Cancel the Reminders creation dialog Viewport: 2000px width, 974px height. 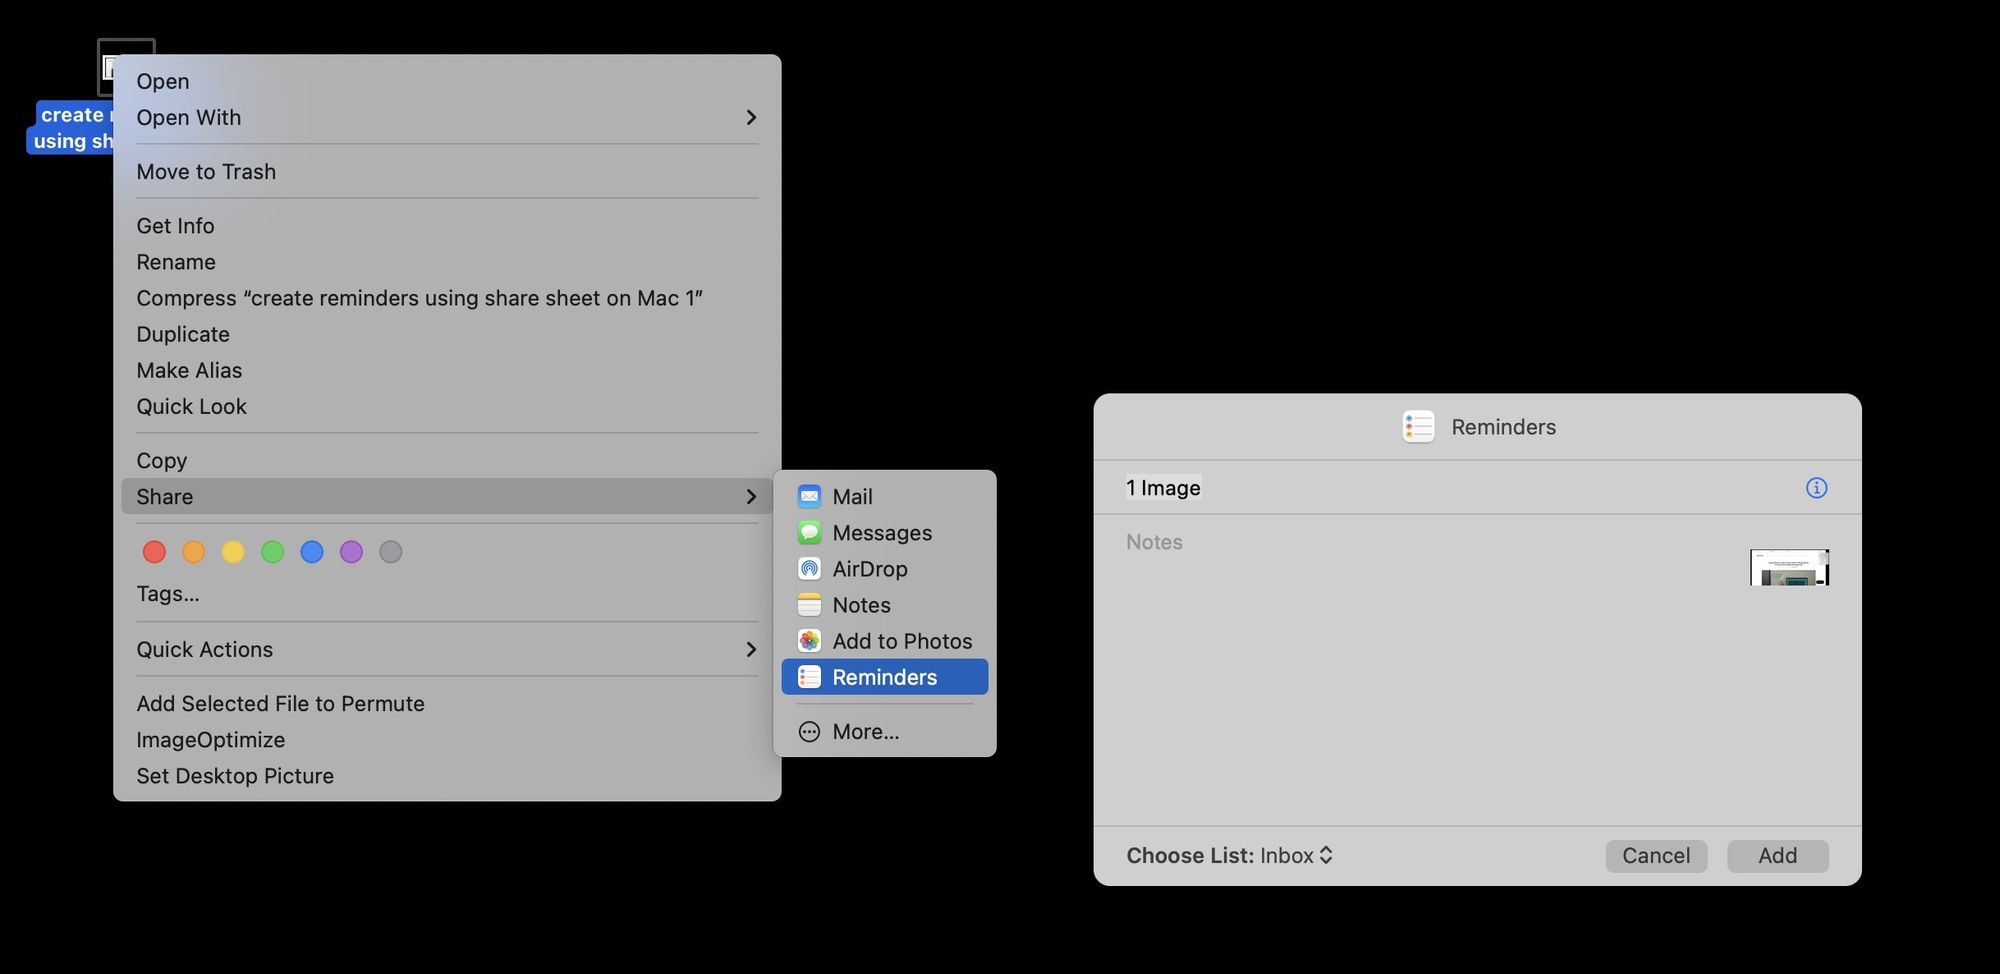(1656, 855)
